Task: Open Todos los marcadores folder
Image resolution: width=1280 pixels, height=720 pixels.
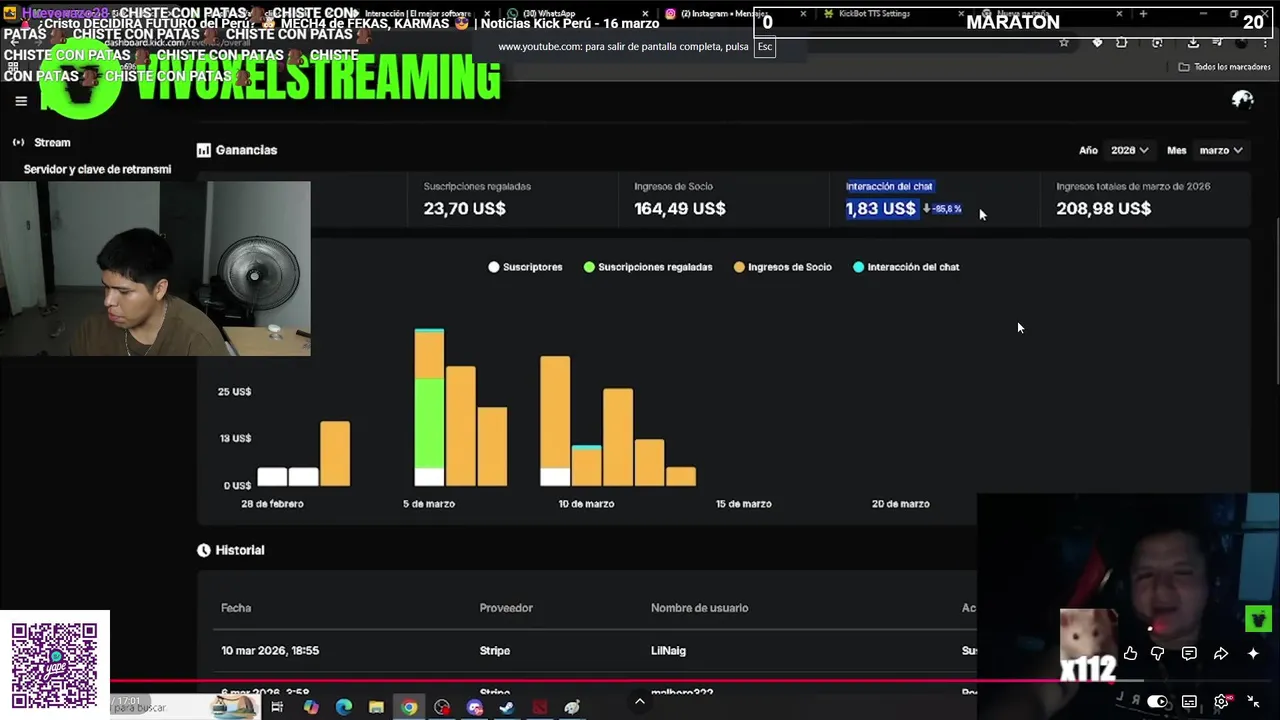Action: point(1224,67)
